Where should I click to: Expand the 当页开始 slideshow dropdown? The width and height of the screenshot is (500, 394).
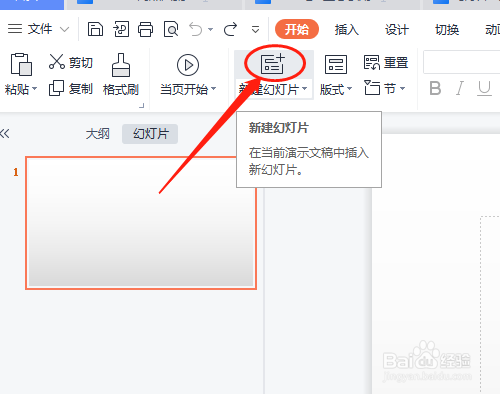coord(214,89)
